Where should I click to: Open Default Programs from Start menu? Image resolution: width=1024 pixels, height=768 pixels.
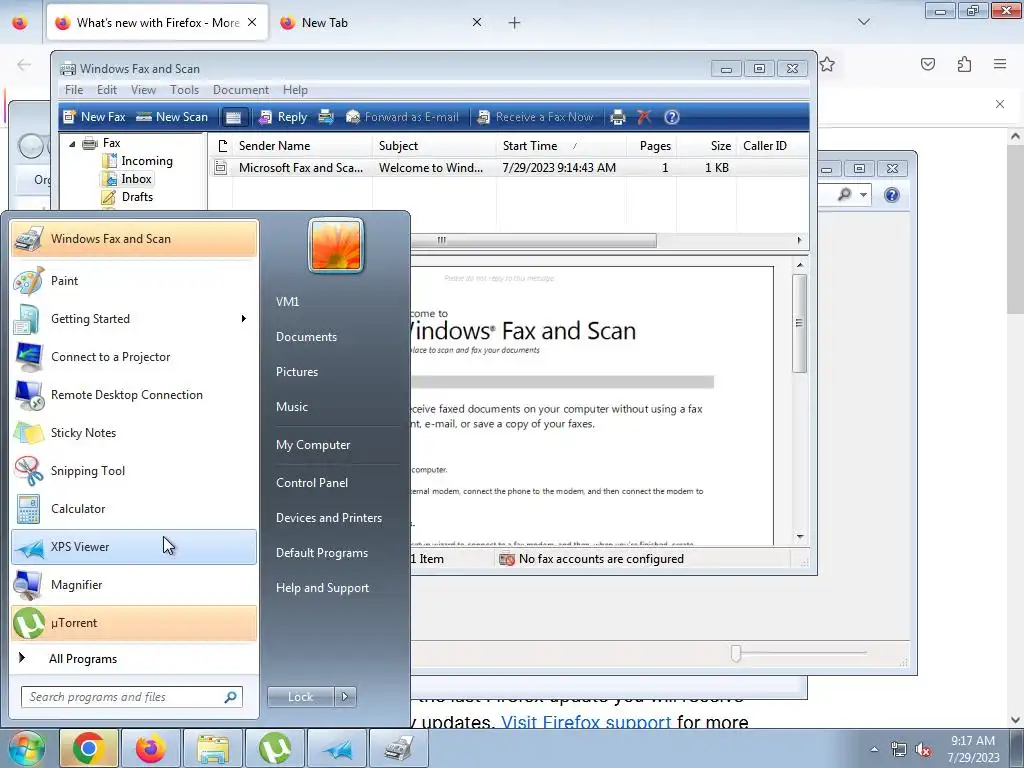[x=321, y=553]
